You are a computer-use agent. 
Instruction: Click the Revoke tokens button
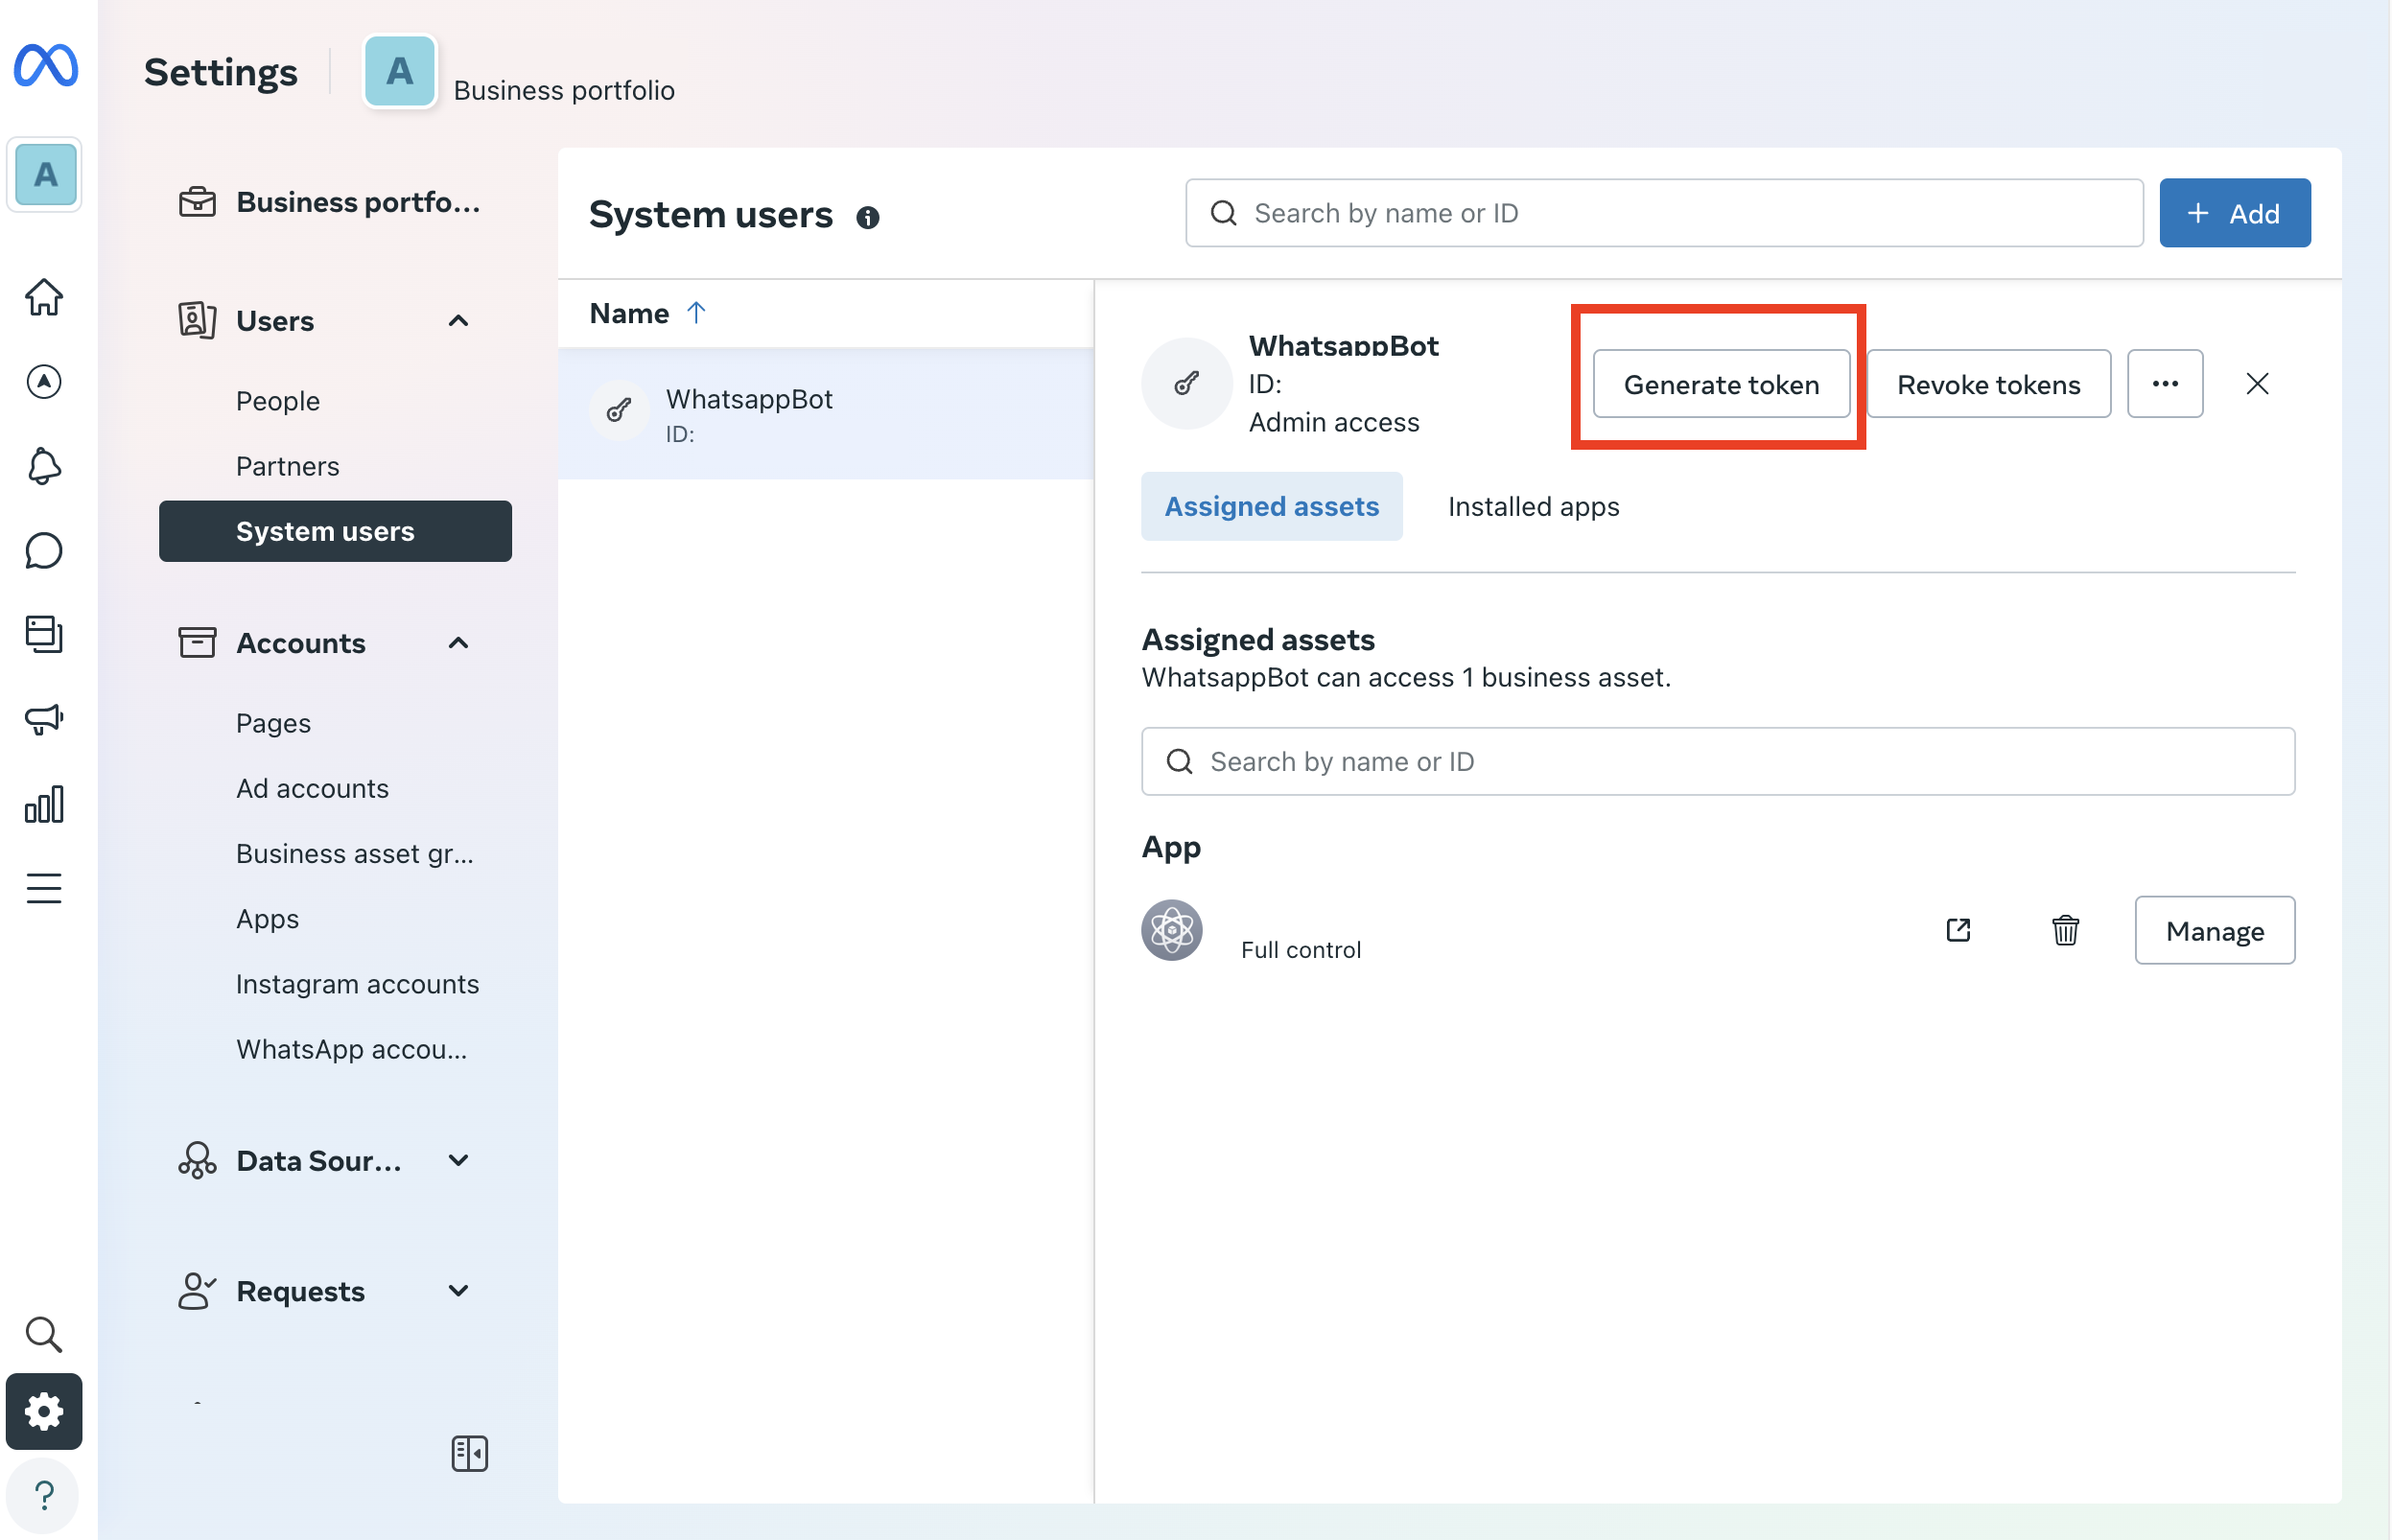(x=1988, y=383)
